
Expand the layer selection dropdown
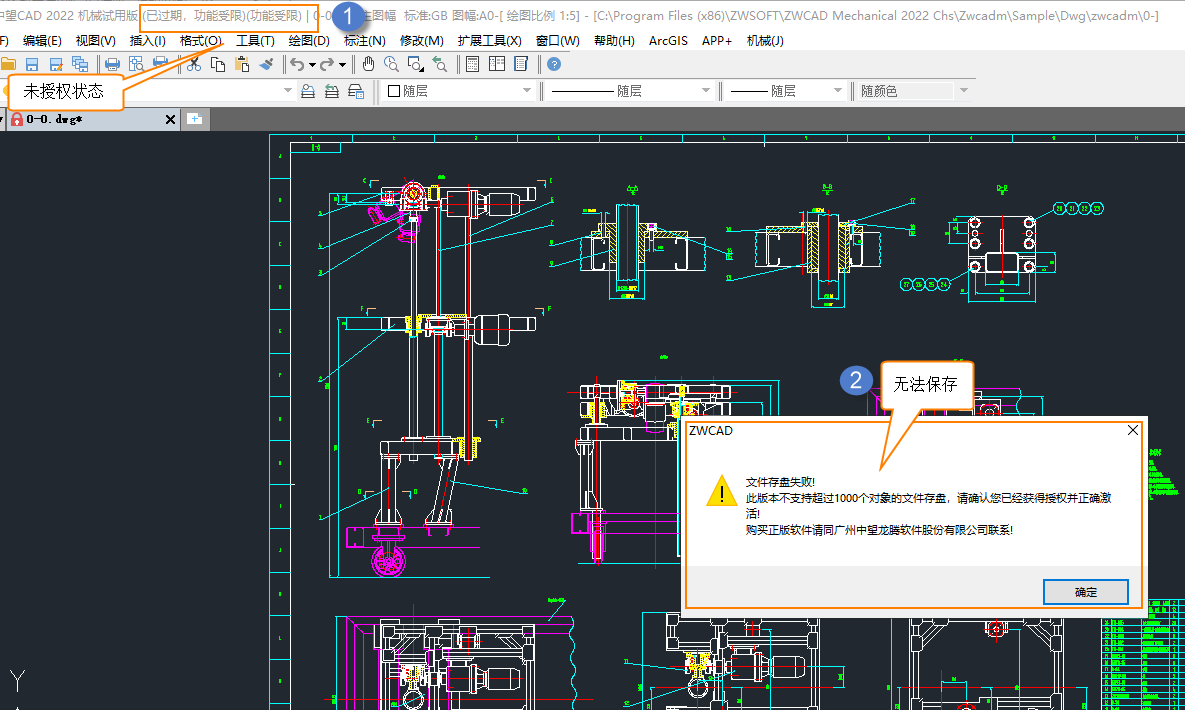287,91
